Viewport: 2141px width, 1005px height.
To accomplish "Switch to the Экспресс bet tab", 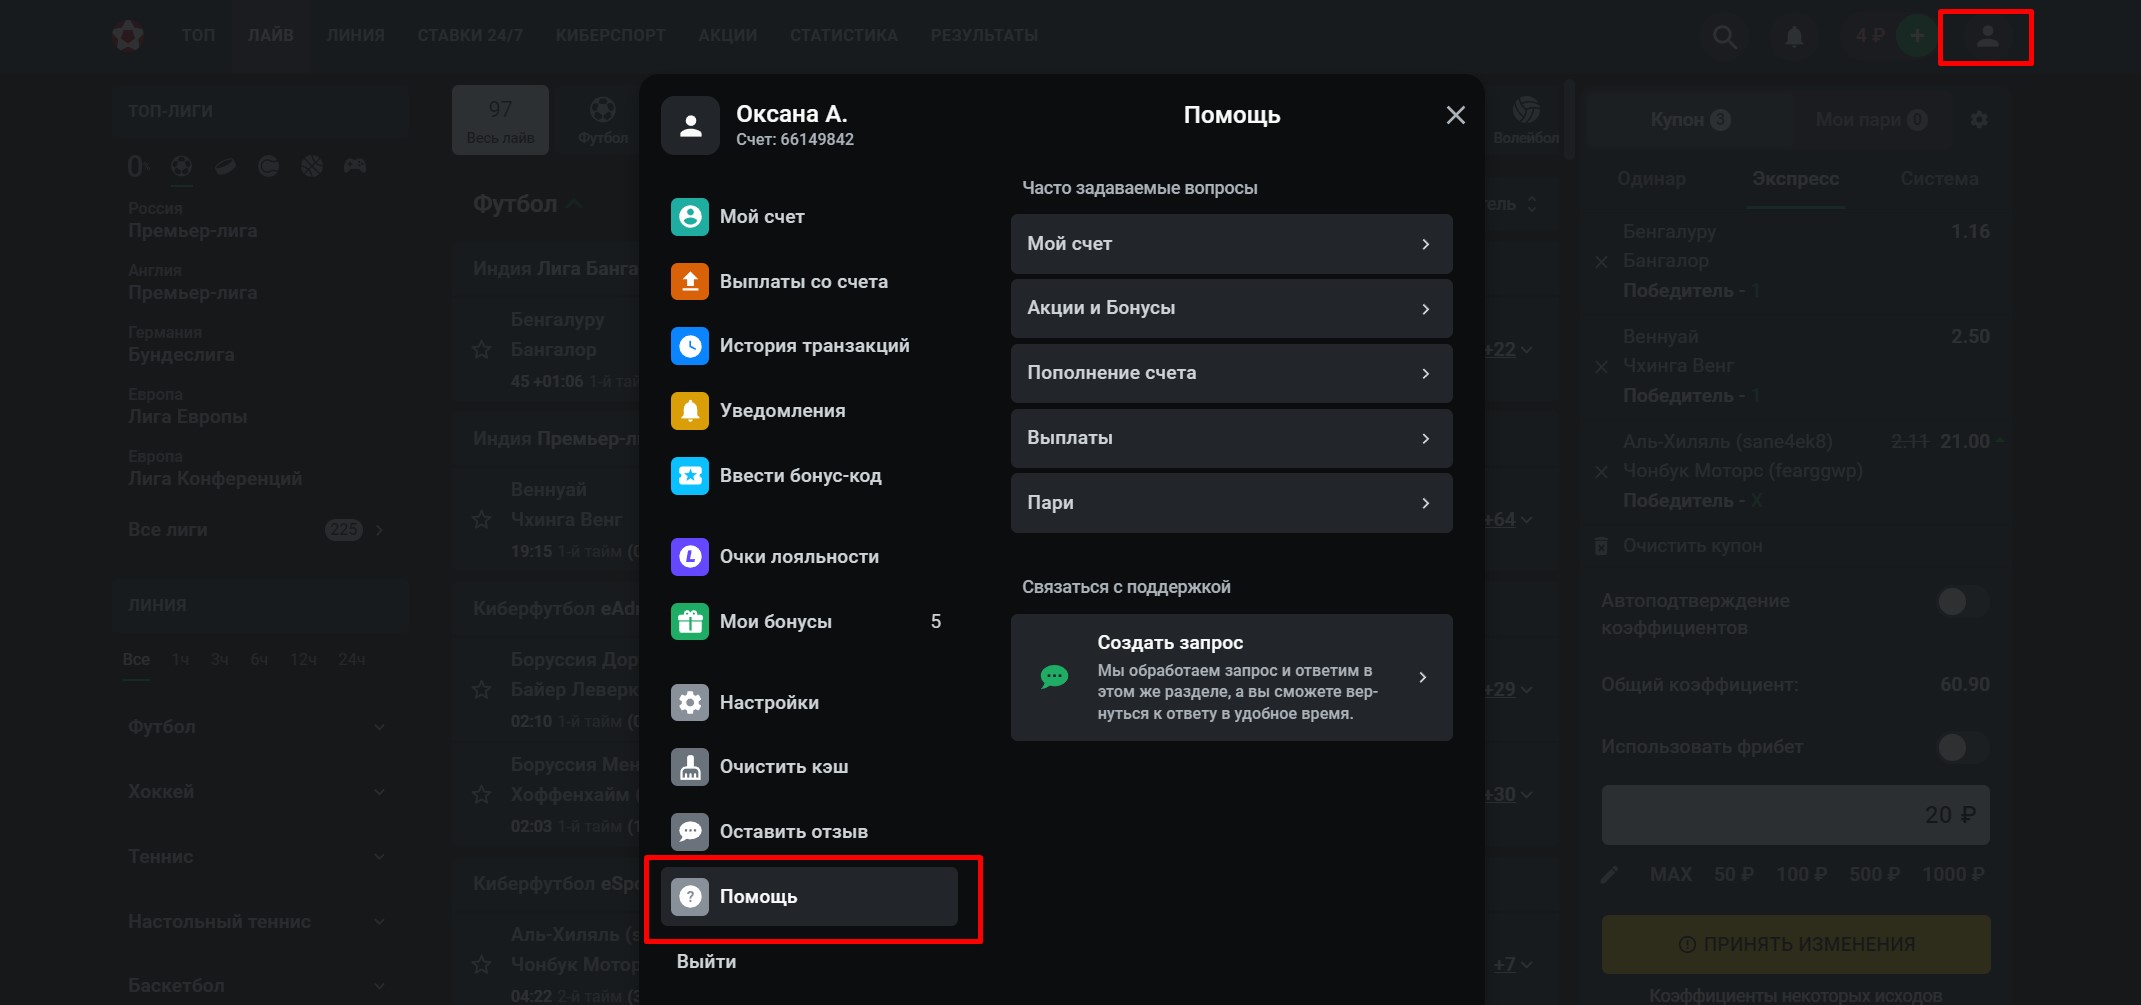I will pos(1795,179).
